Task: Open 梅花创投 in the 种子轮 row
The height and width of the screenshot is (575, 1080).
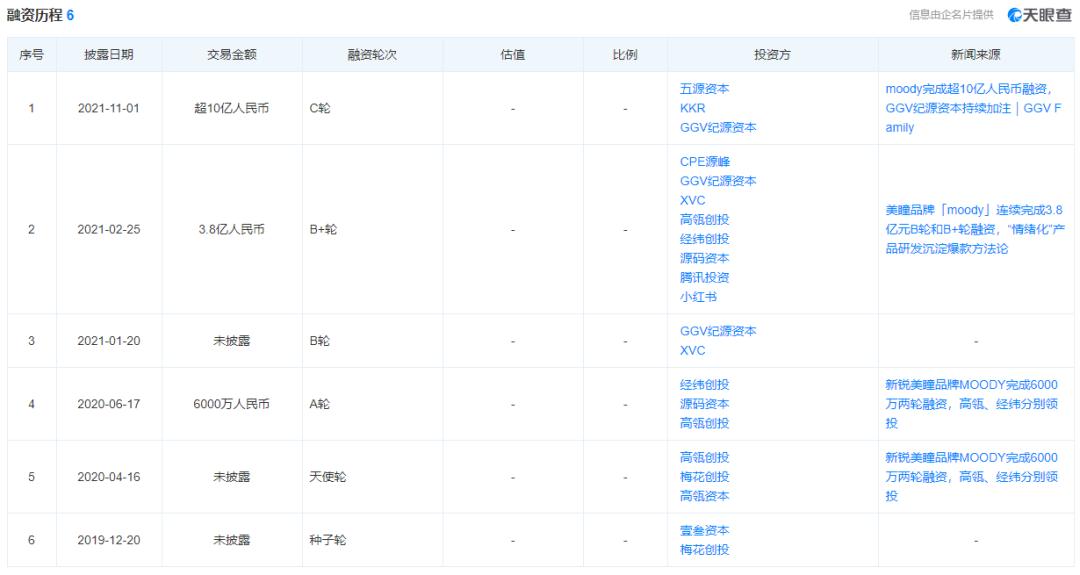Action: coord(704,550)
